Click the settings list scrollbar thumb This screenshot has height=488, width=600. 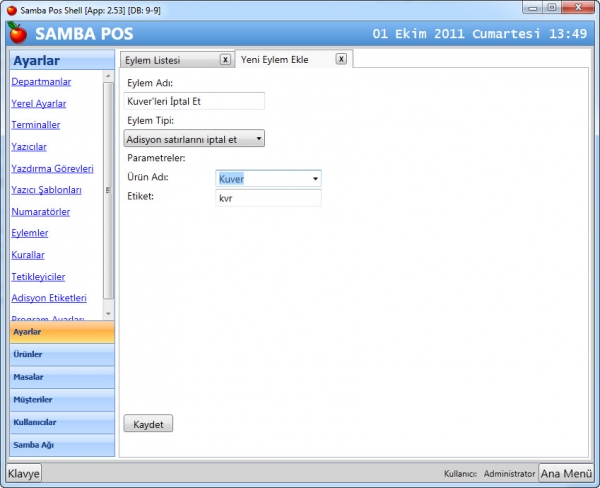[x=108, y=190]
